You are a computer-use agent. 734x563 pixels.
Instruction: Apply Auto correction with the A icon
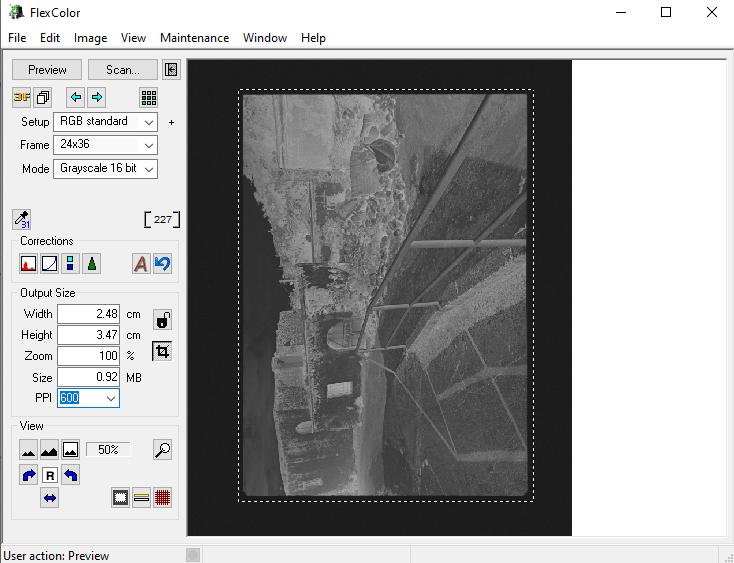[141, 263]
